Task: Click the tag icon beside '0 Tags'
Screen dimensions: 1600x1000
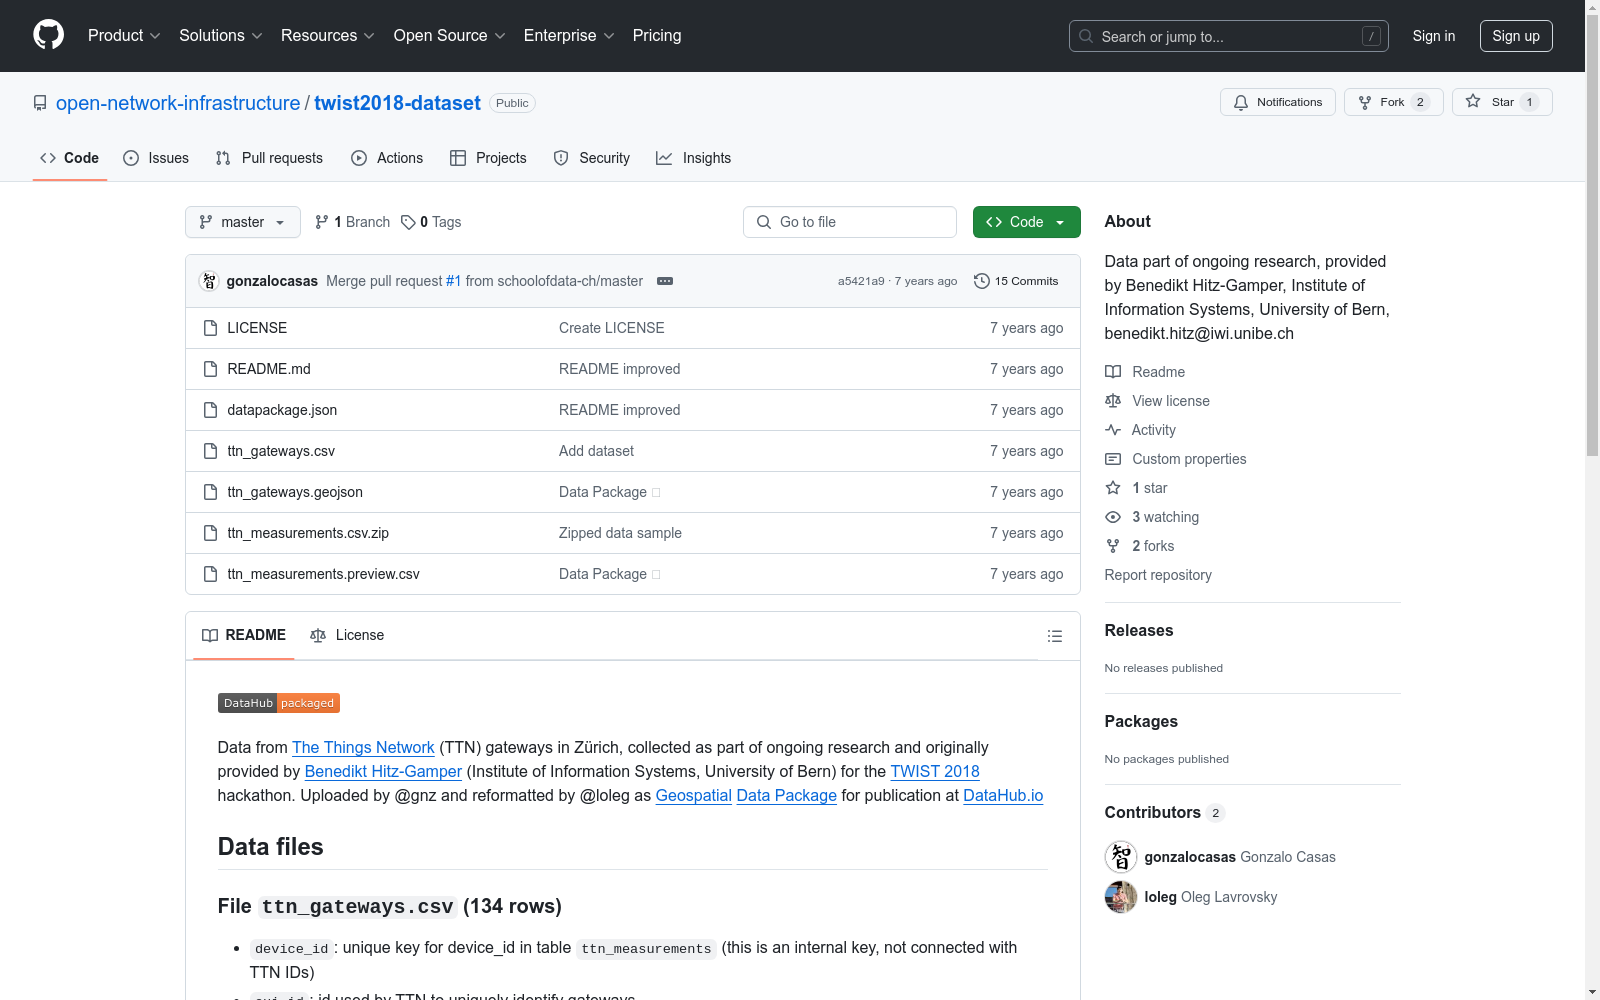Action: click(x=408, y=222)
